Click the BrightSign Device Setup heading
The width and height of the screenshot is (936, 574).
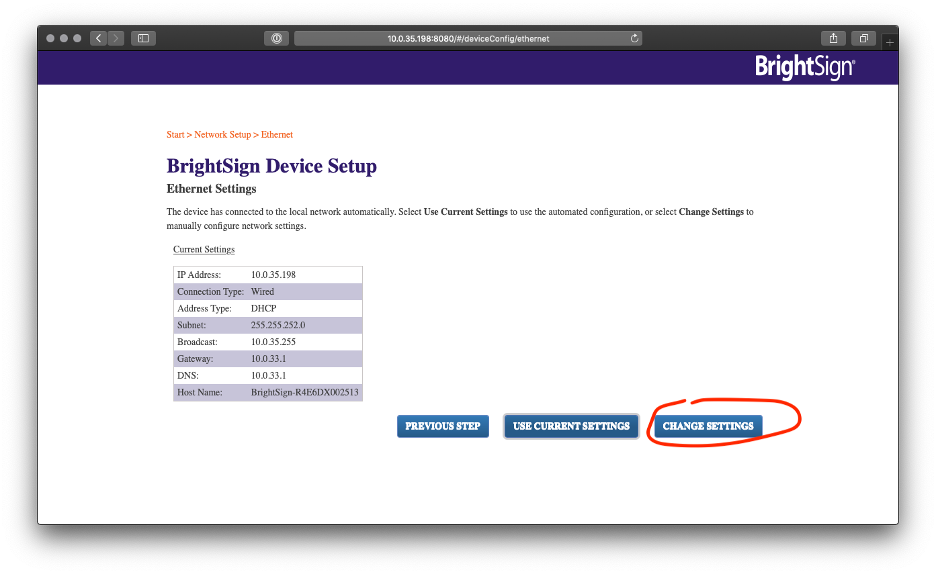[x=272, y=166]
